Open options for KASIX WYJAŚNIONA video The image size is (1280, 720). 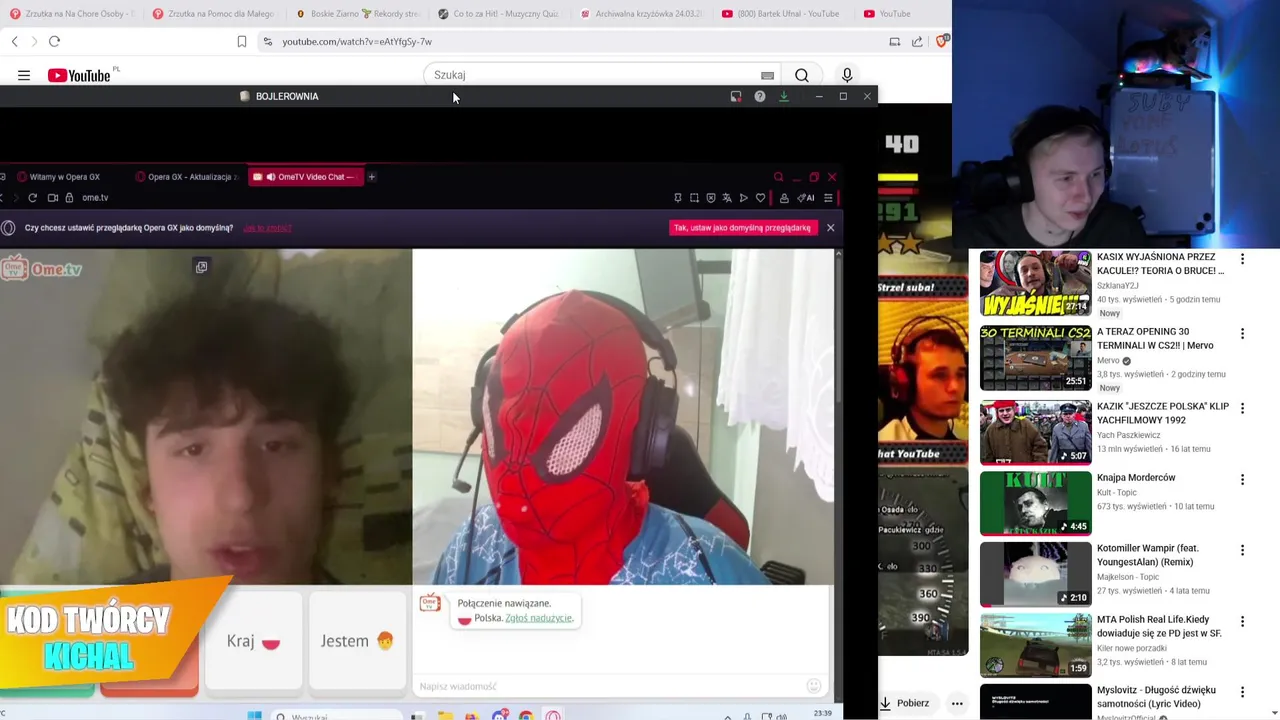pyautogui.click(x=1242, y=259)
